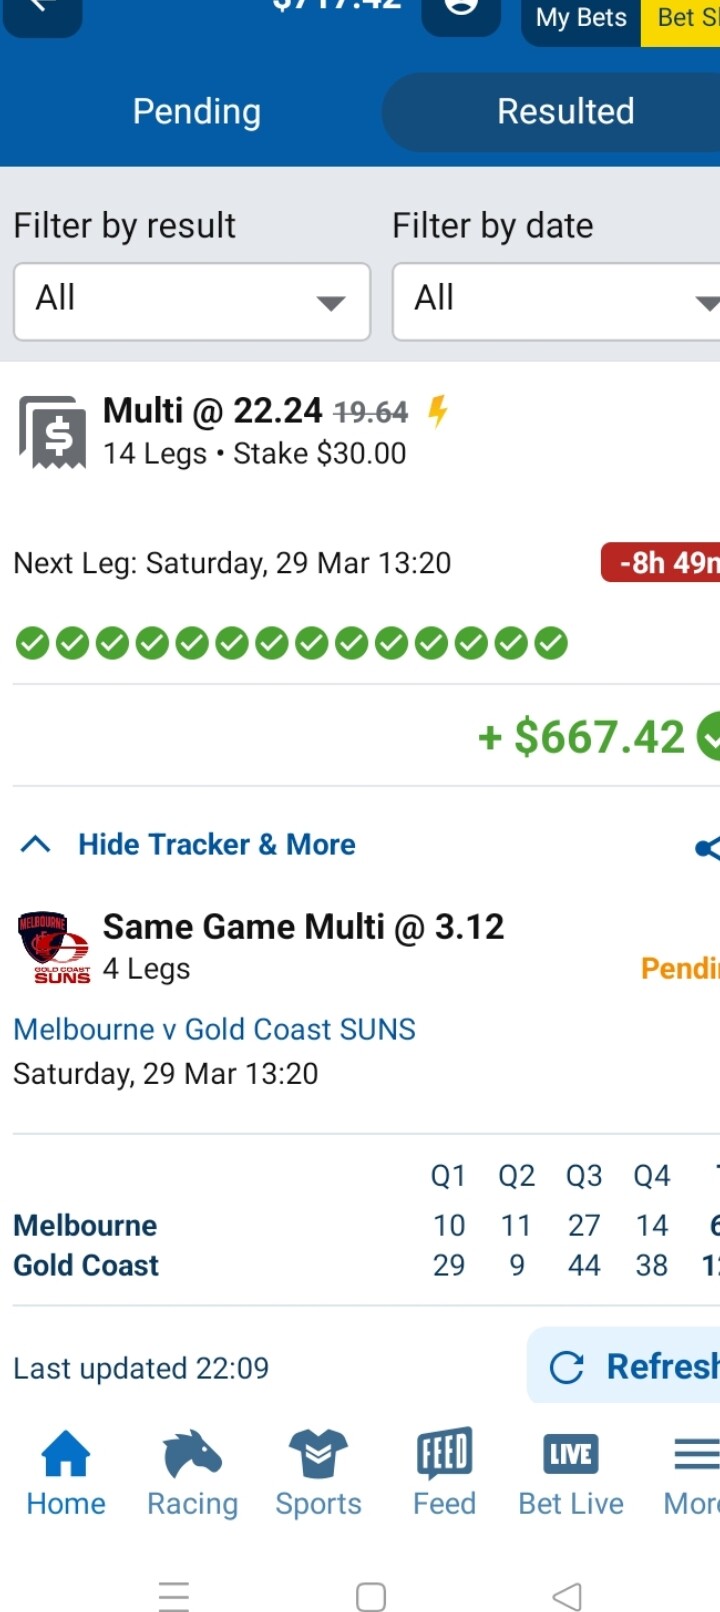Select My Bets at top
This screenshot has height=1612, width=720.
click(x=581, y=18)
